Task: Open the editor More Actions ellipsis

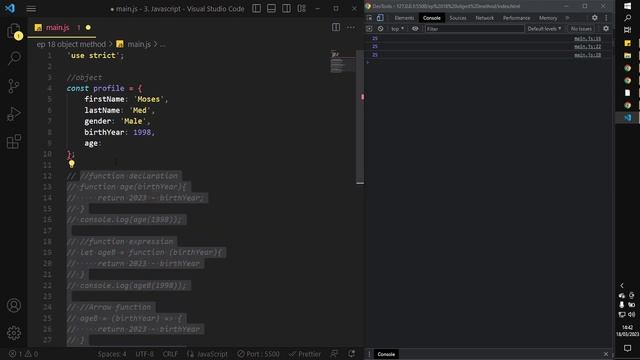Action: (351, 27)
